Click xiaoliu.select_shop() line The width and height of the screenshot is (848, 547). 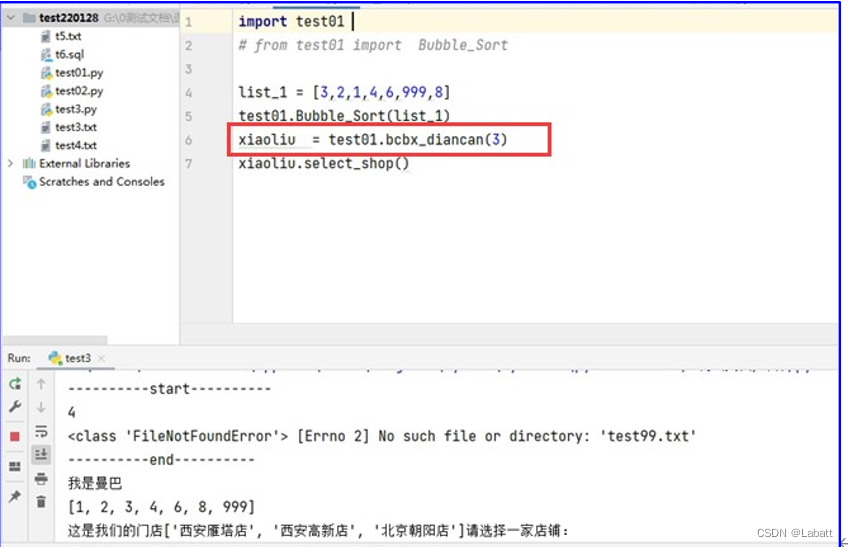324,163
